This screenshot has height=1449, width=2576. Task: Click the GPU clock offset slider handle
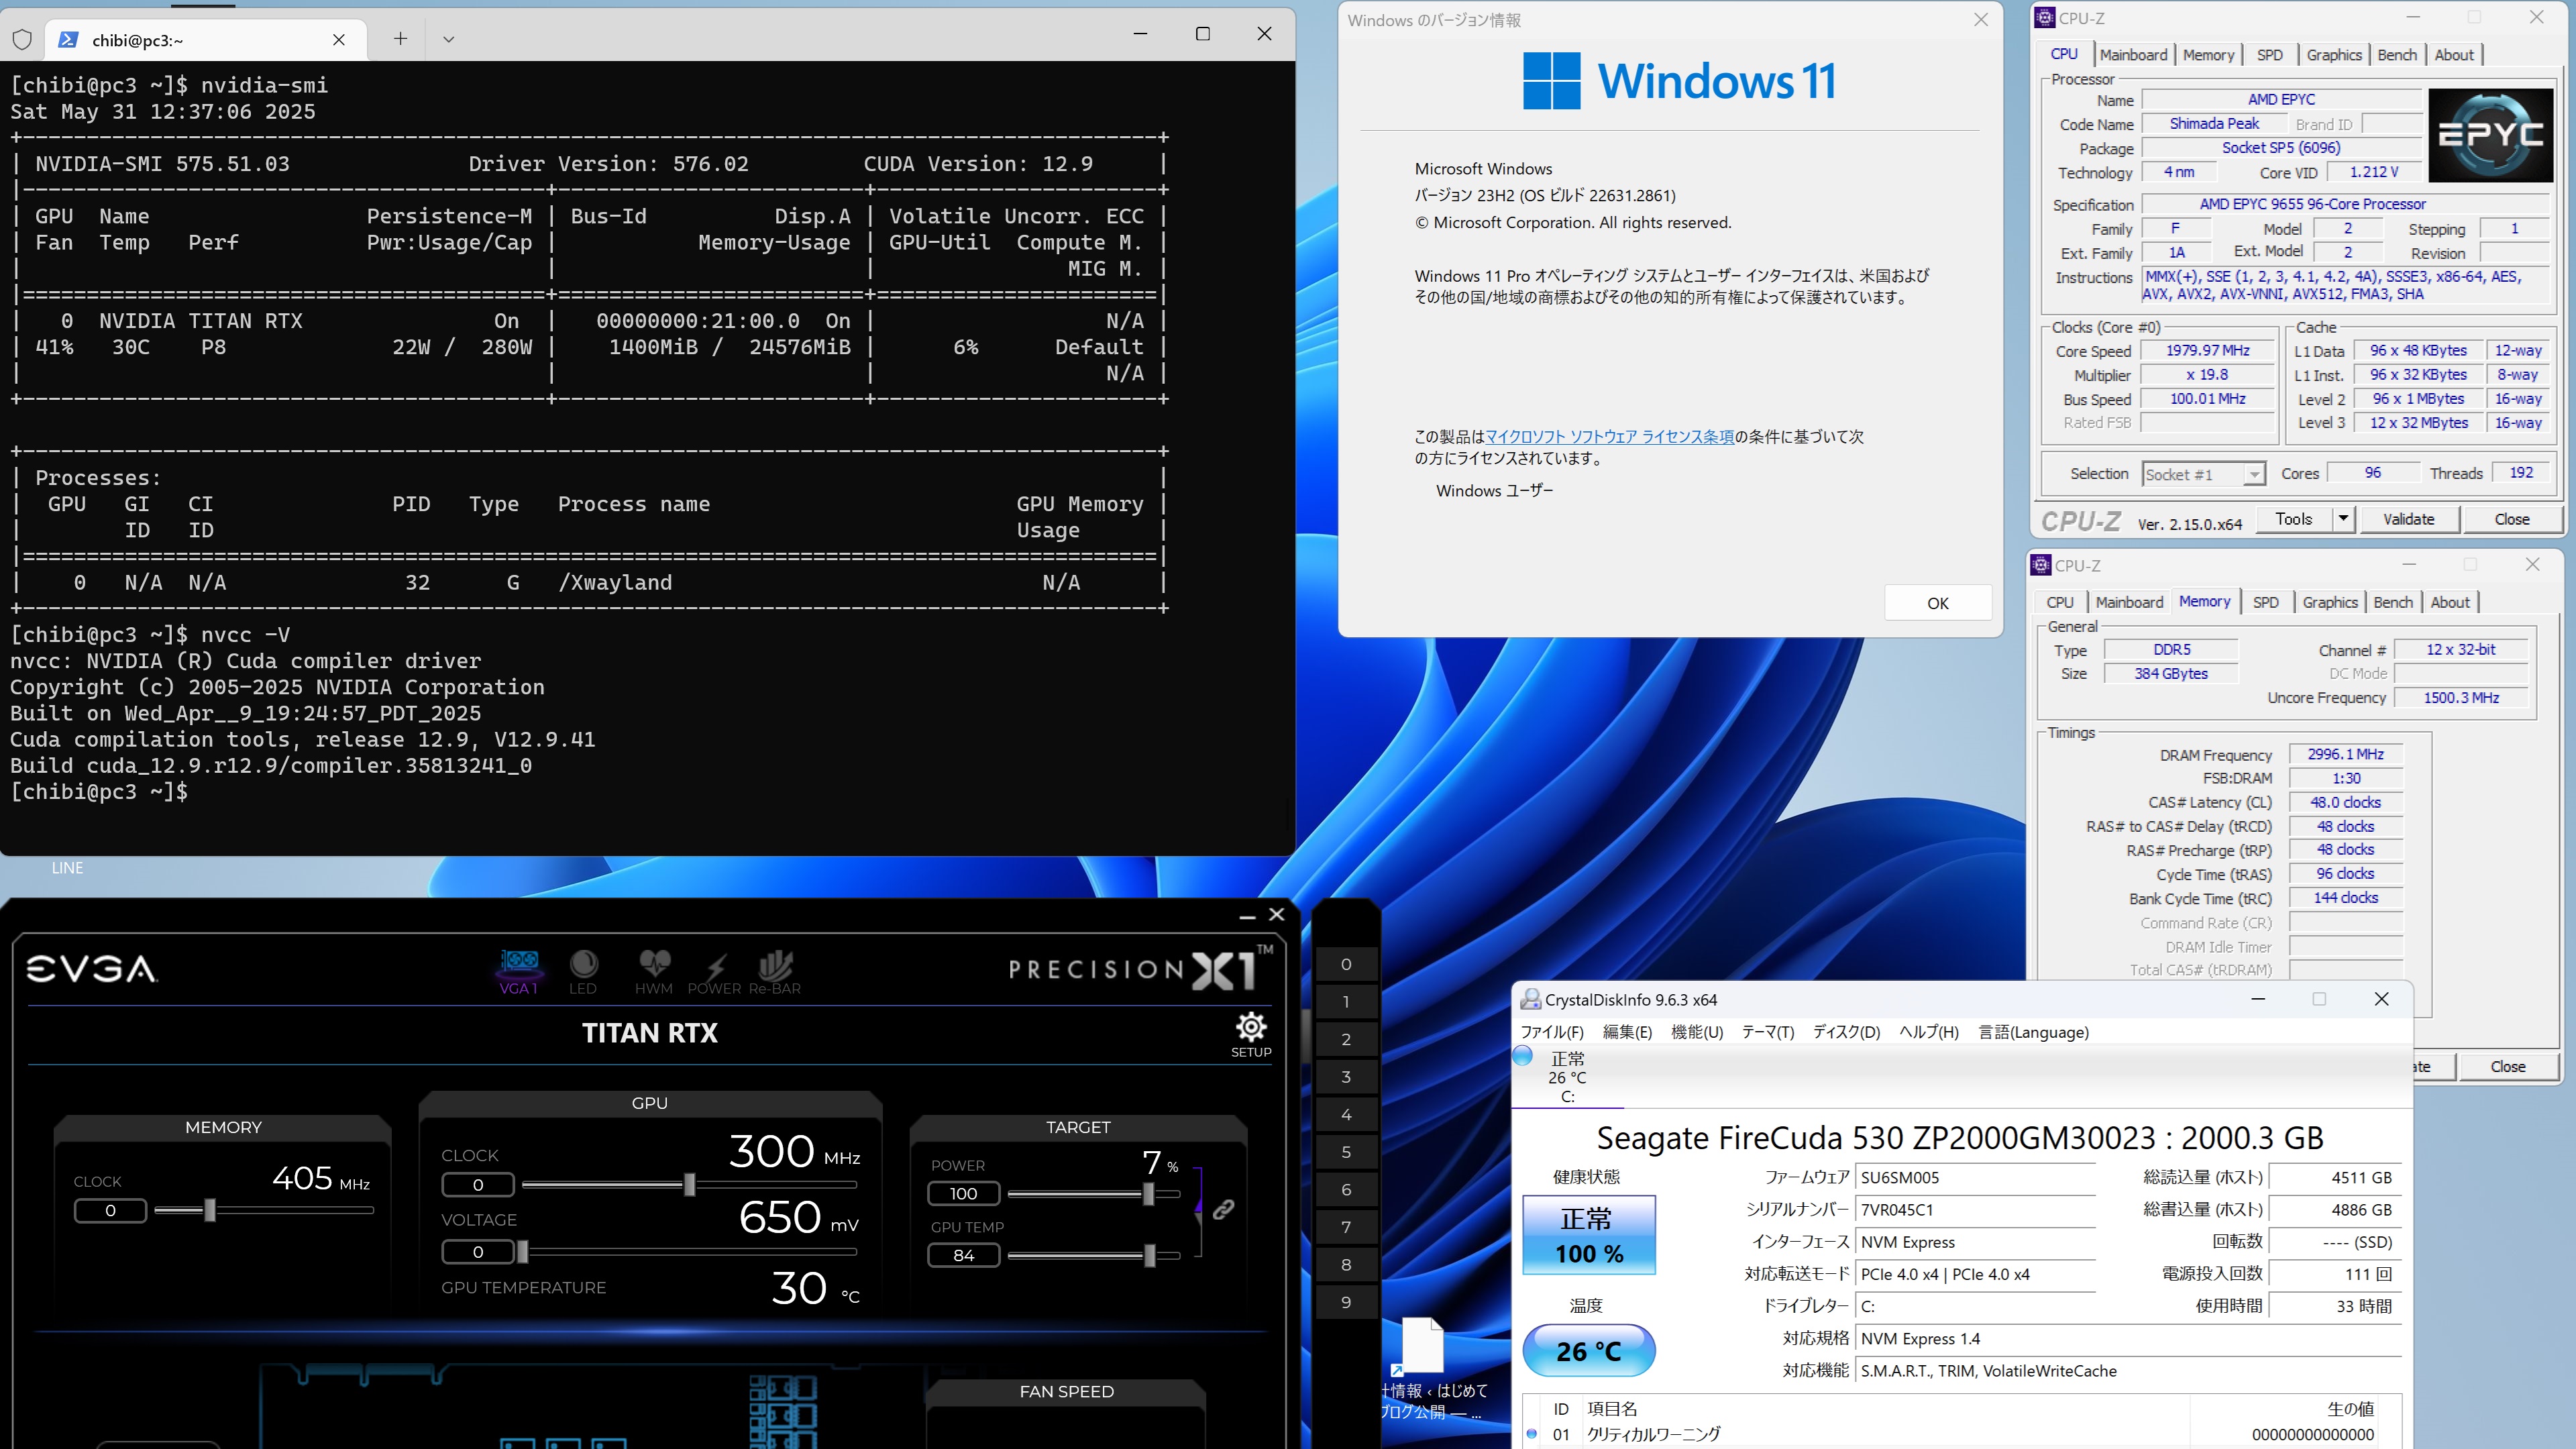coord(689,1185)
